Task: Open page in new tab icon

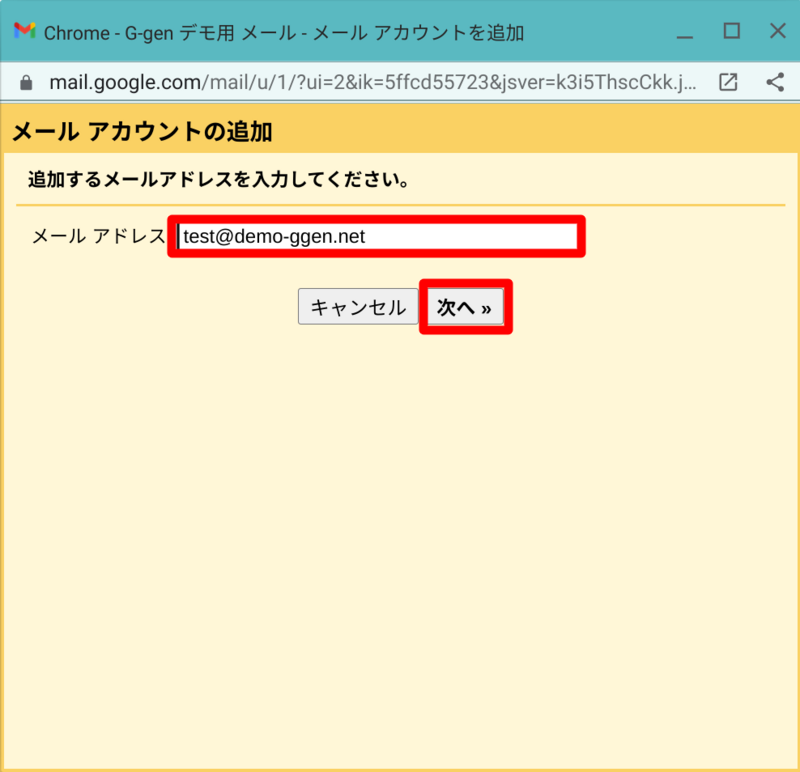Action: coord(728,82)
